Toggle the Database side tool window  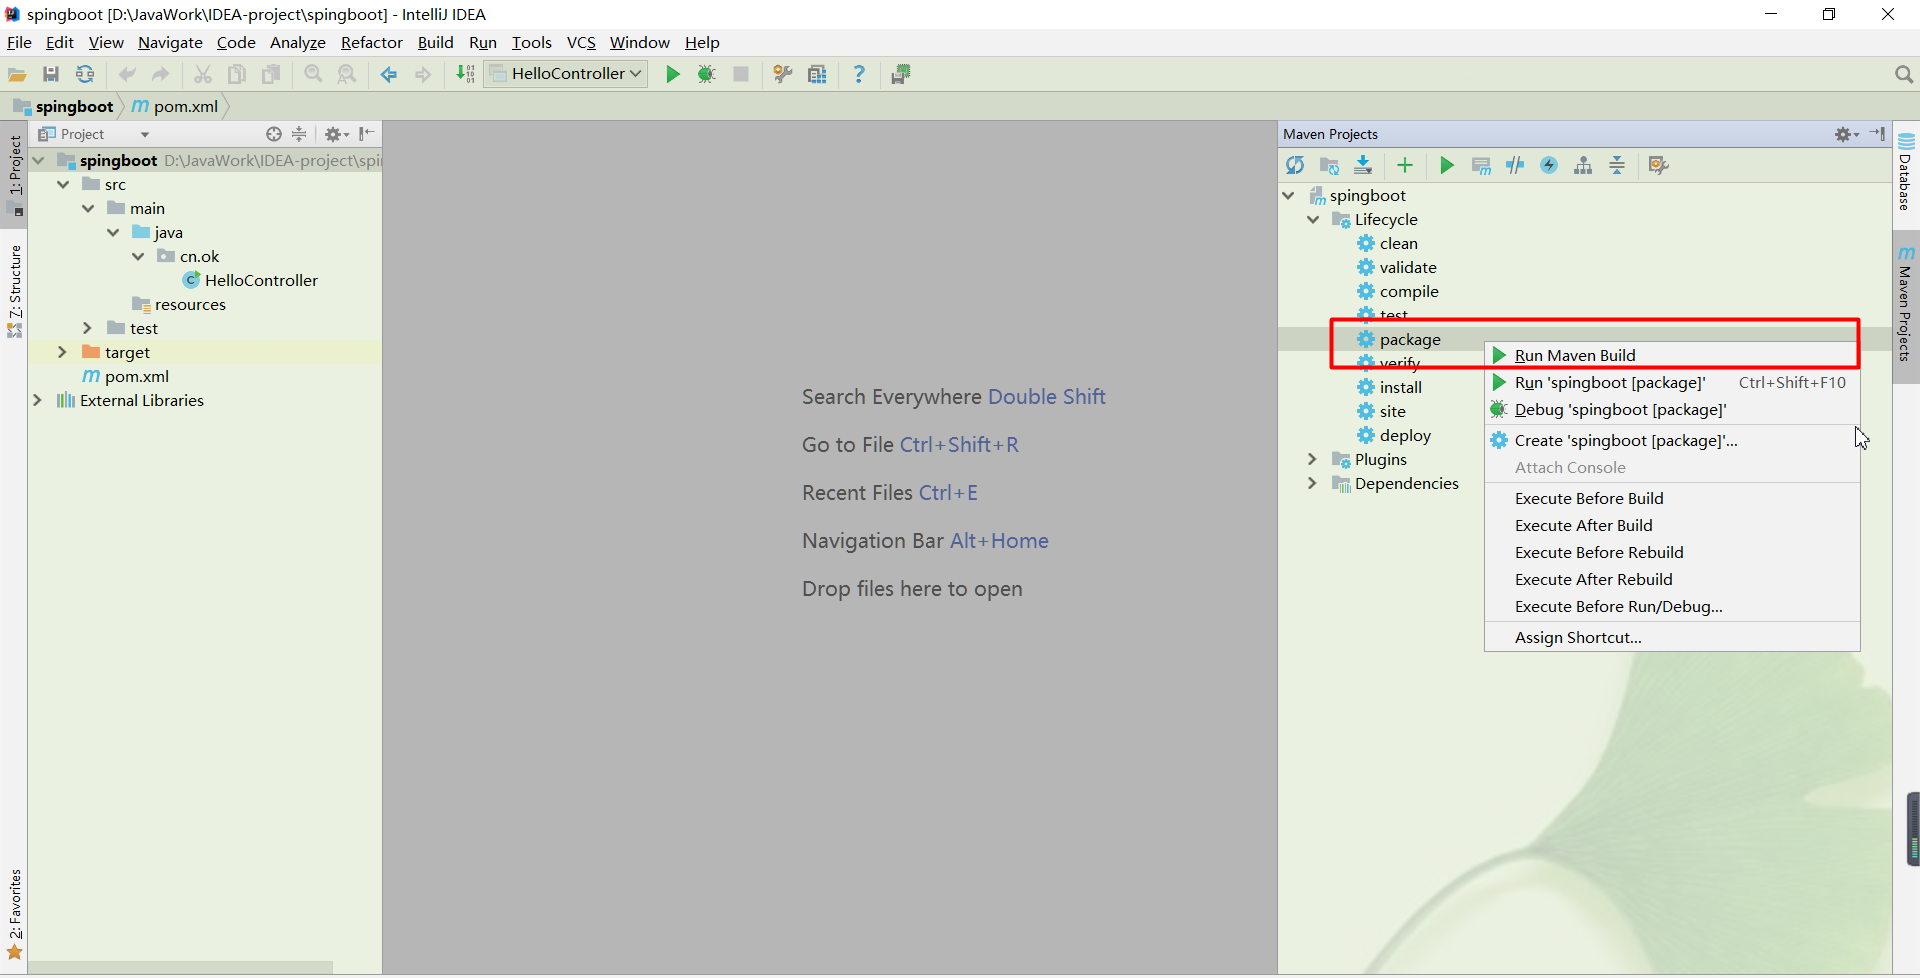tap(1906, 172)
